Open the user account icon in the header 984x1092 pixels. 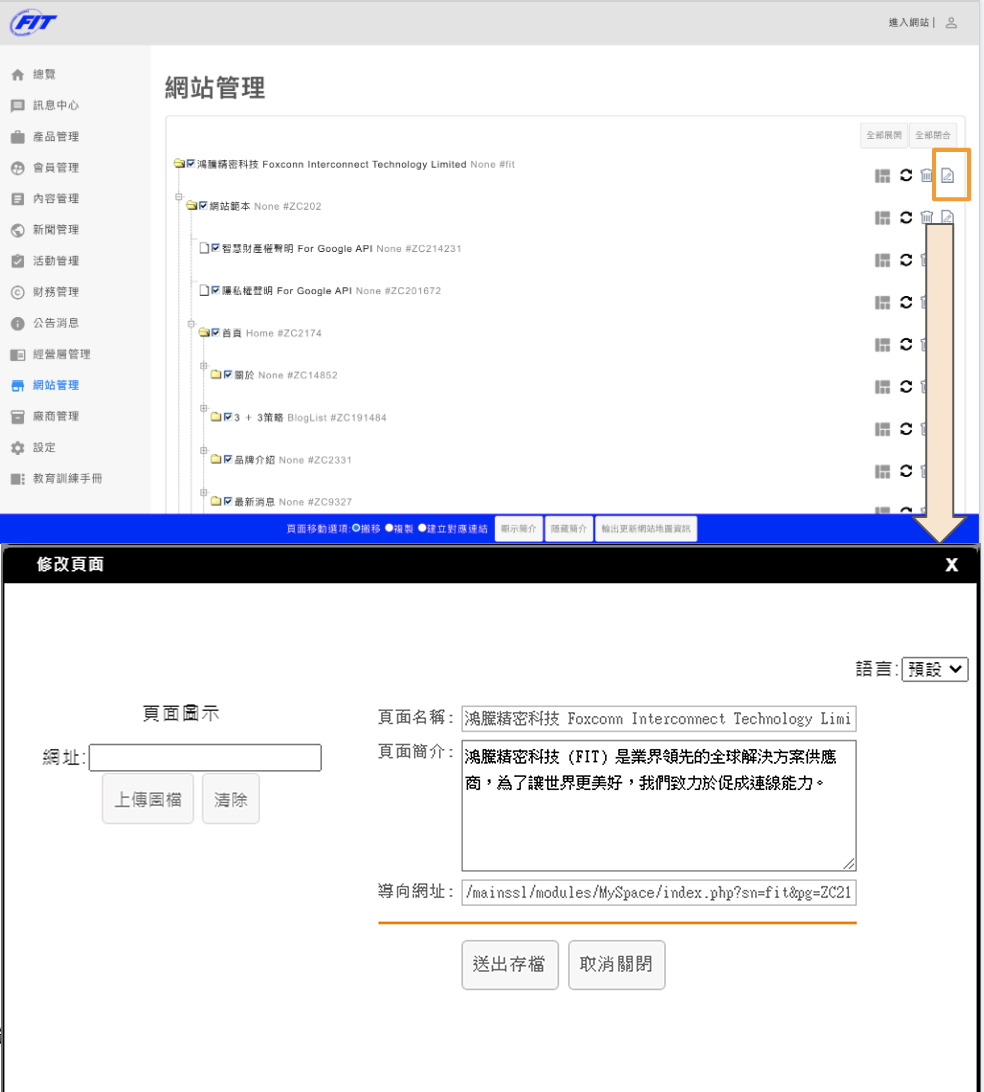click(951, 23)
